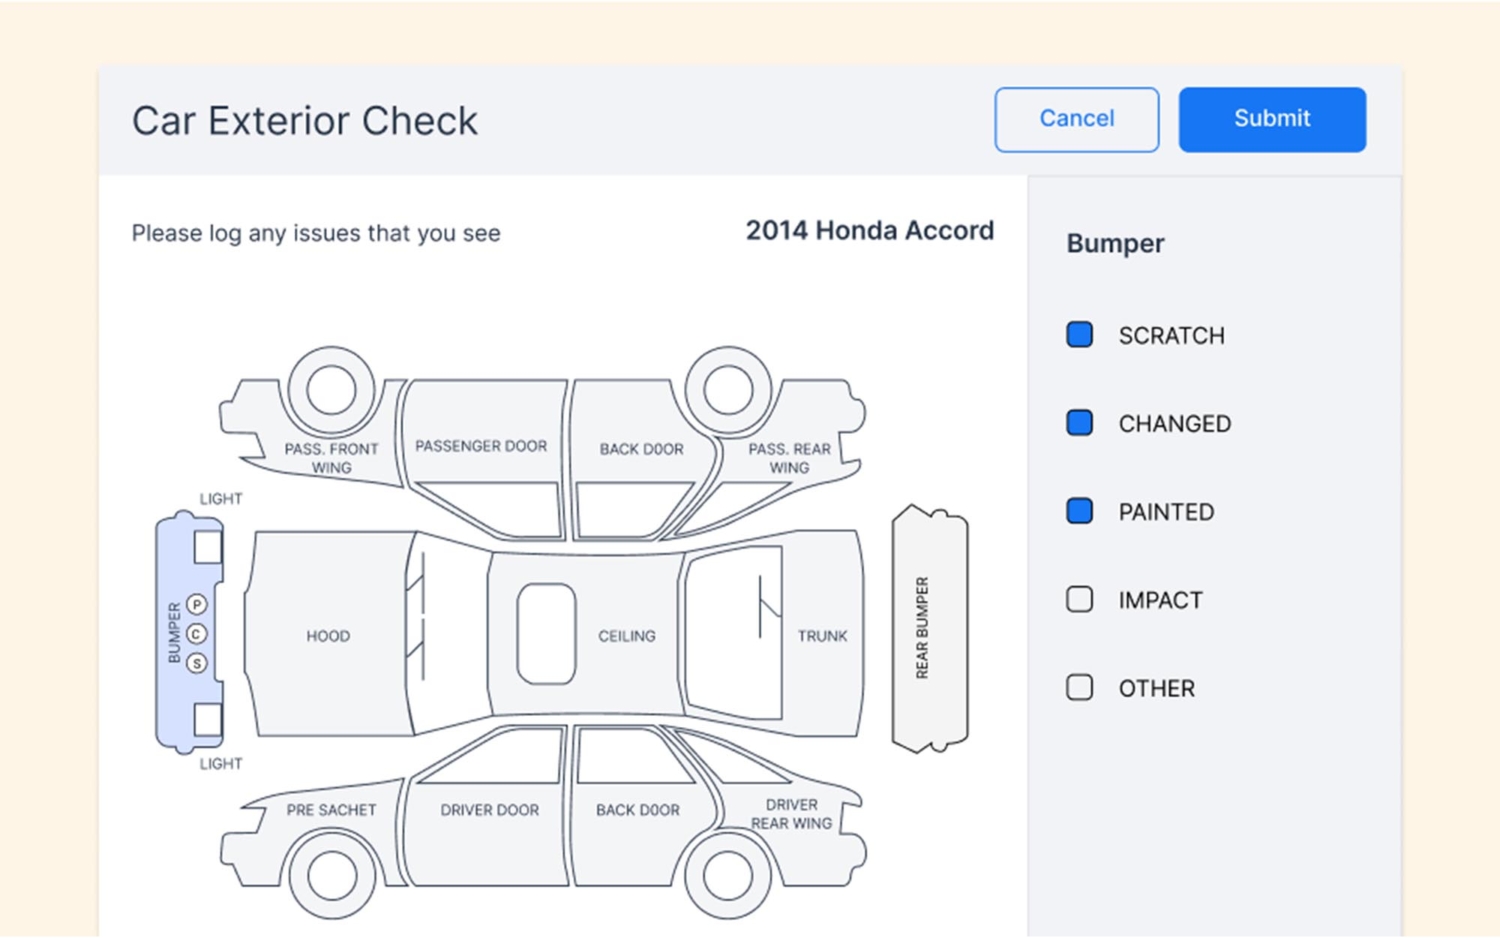Click the sunroof on the ceiling panel
The width and height of the screenshot is (1500, 938).
[546, 635]
